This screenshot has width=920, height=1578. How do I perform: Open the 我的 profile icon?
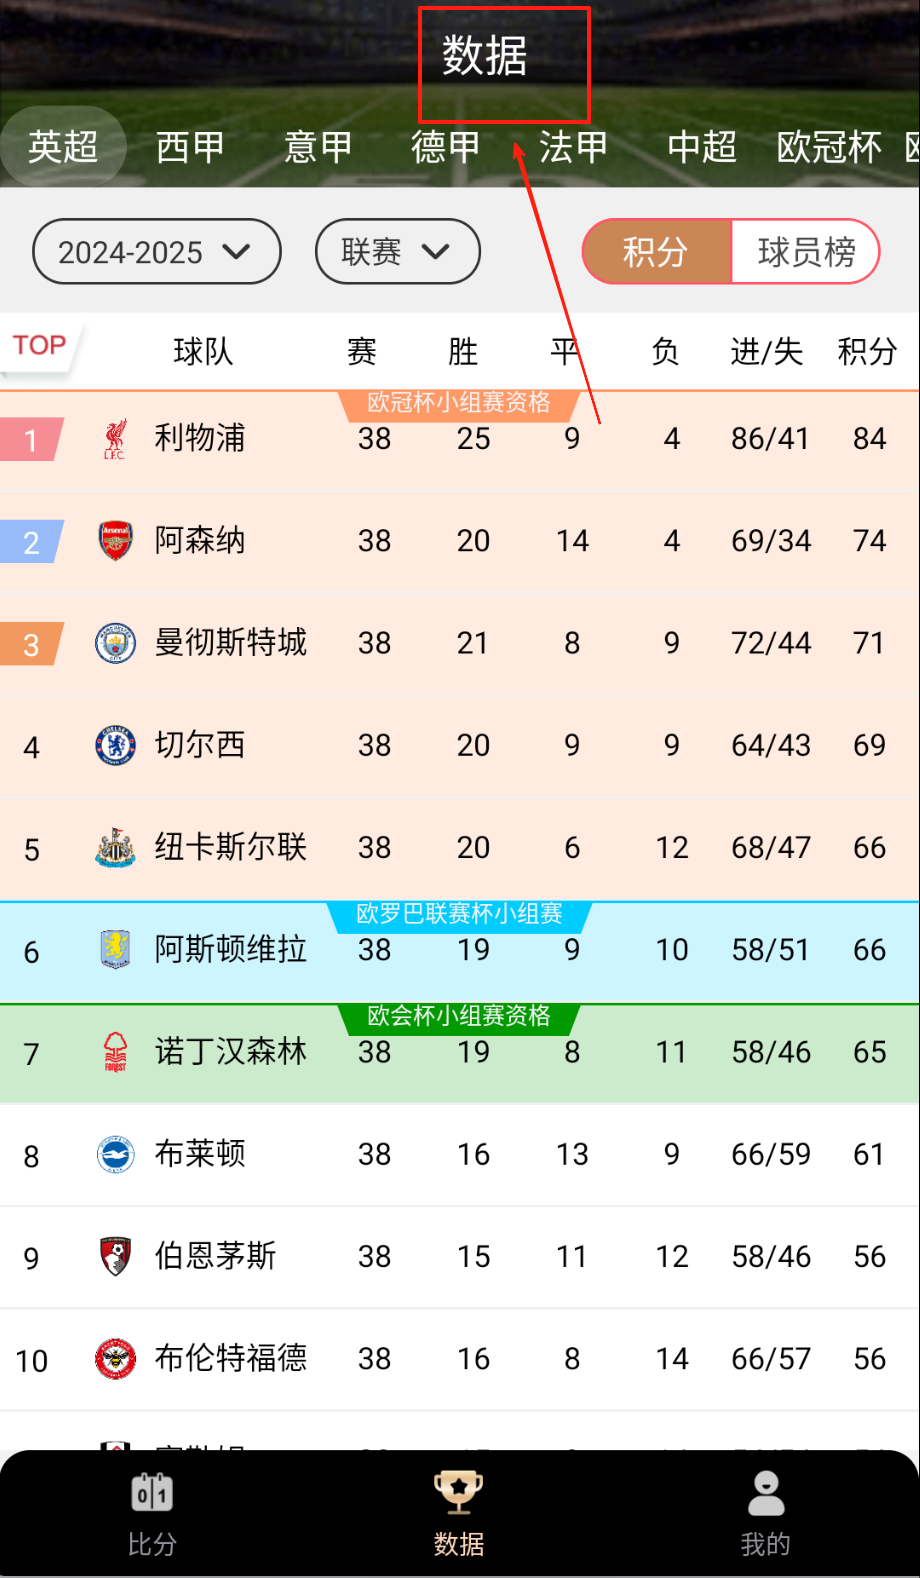(765, 1494)
